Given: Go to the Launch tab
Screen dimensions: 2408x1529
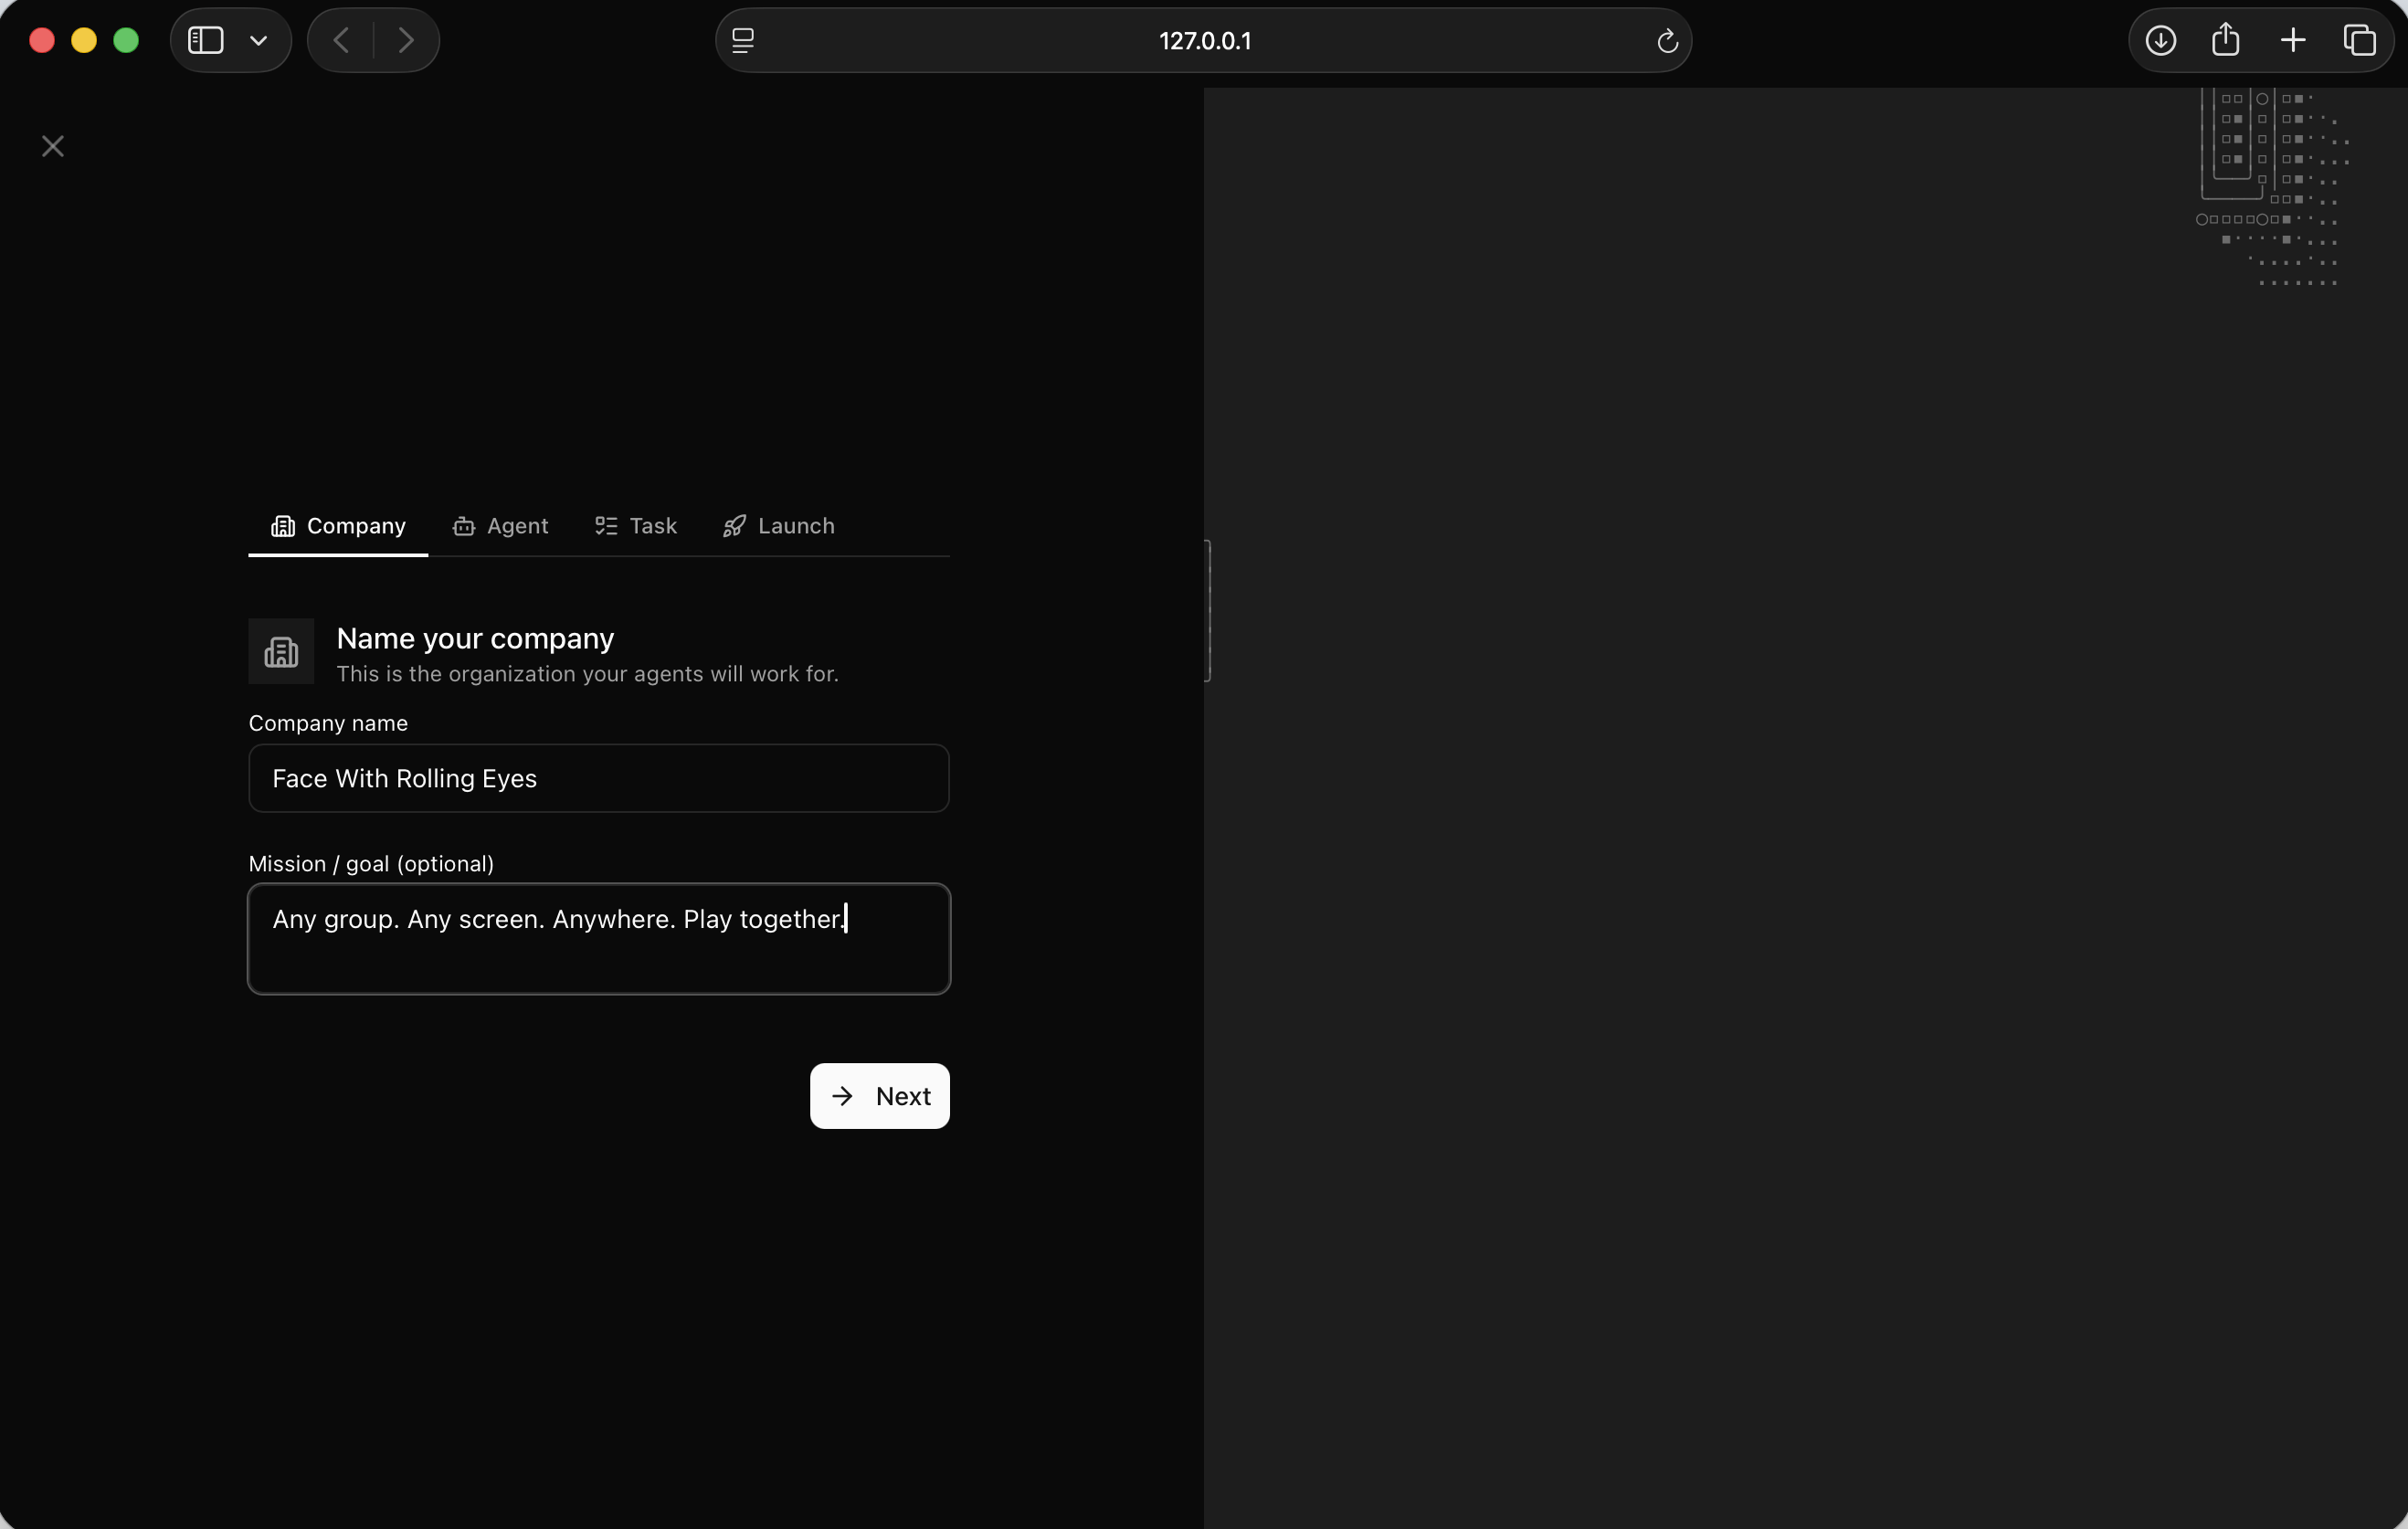Looking at the screenshot, I should click(x=778, y=526).
